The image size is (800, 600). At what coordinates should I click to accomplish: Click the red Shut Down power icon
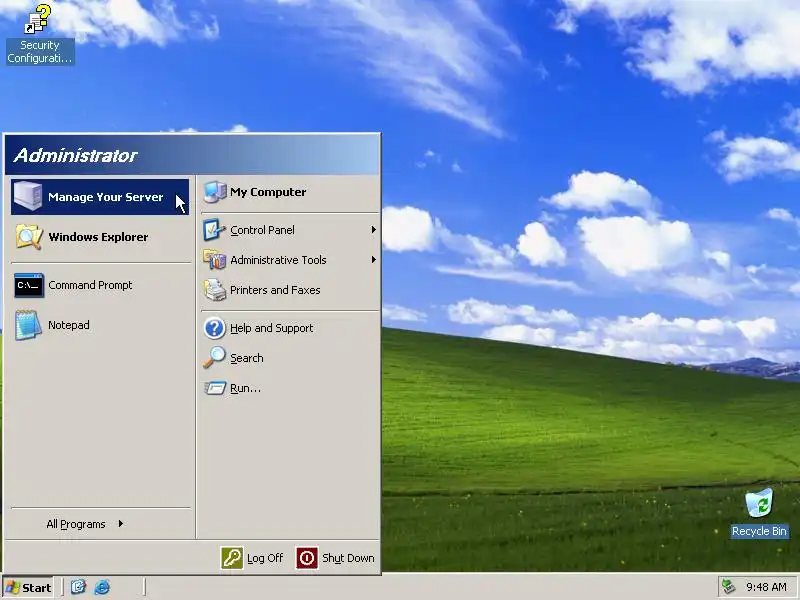tap(307, 558)
